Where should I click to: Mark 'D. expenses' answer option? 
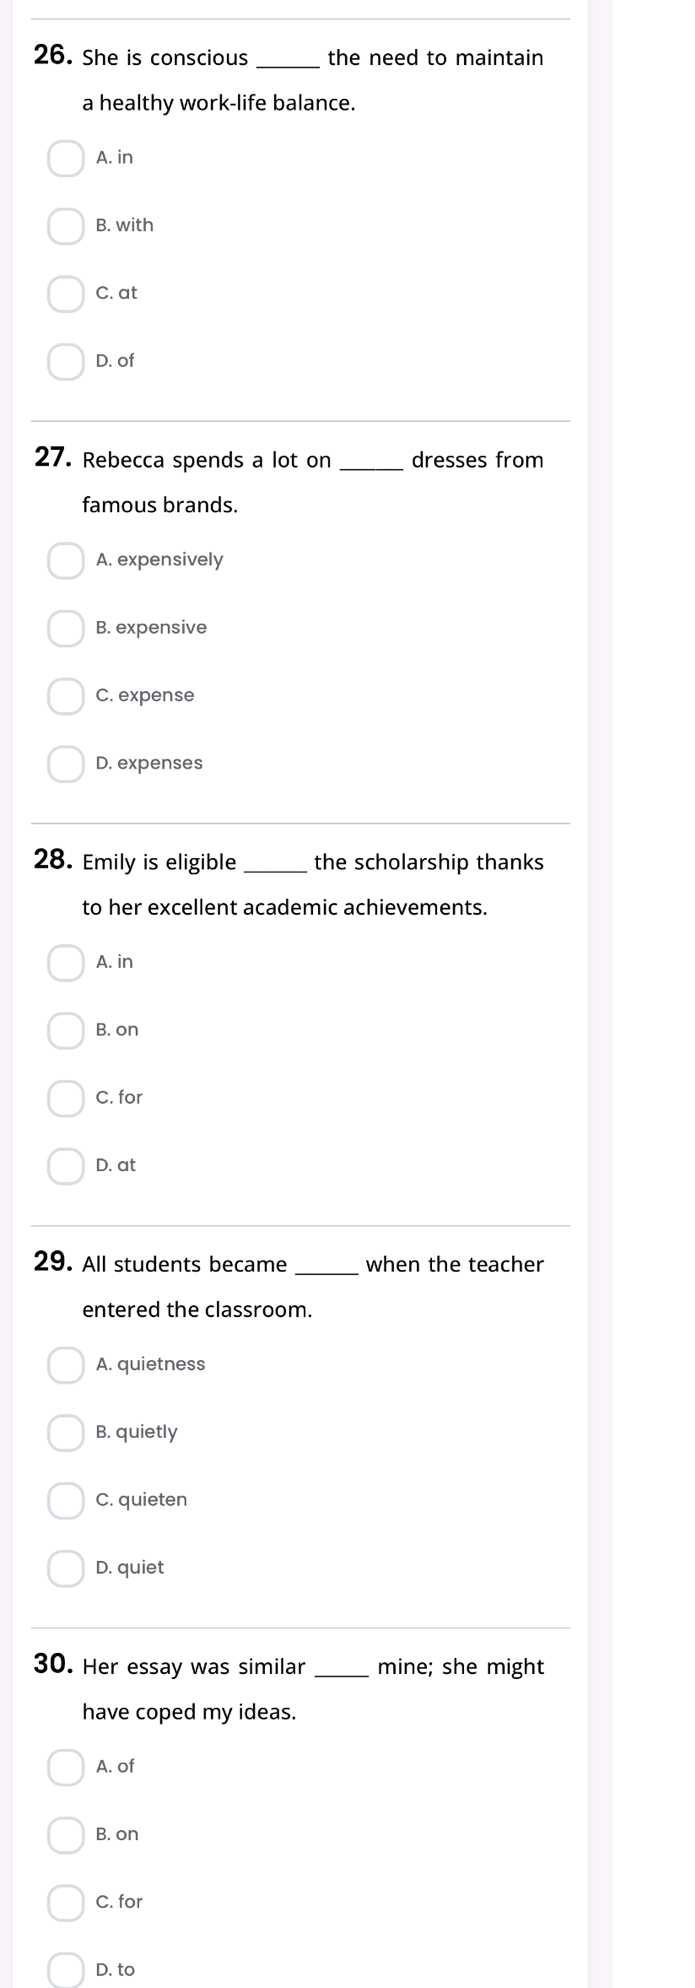(66, 764)
